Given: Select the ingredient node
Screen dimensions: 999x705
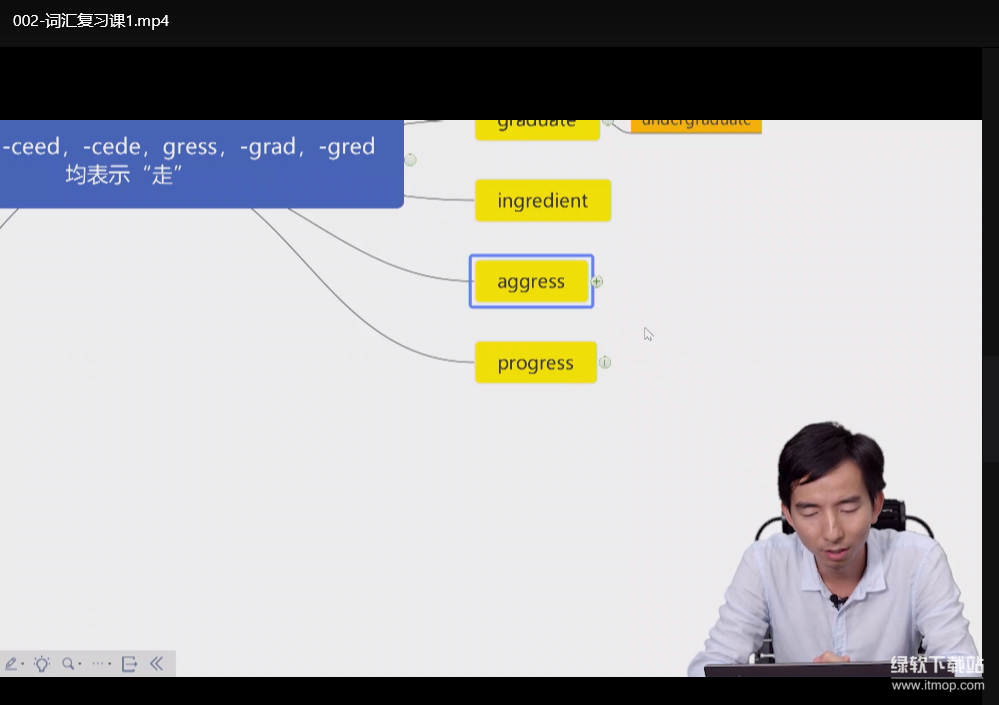Looking at the screenshot, I should (x=542, y=201).
